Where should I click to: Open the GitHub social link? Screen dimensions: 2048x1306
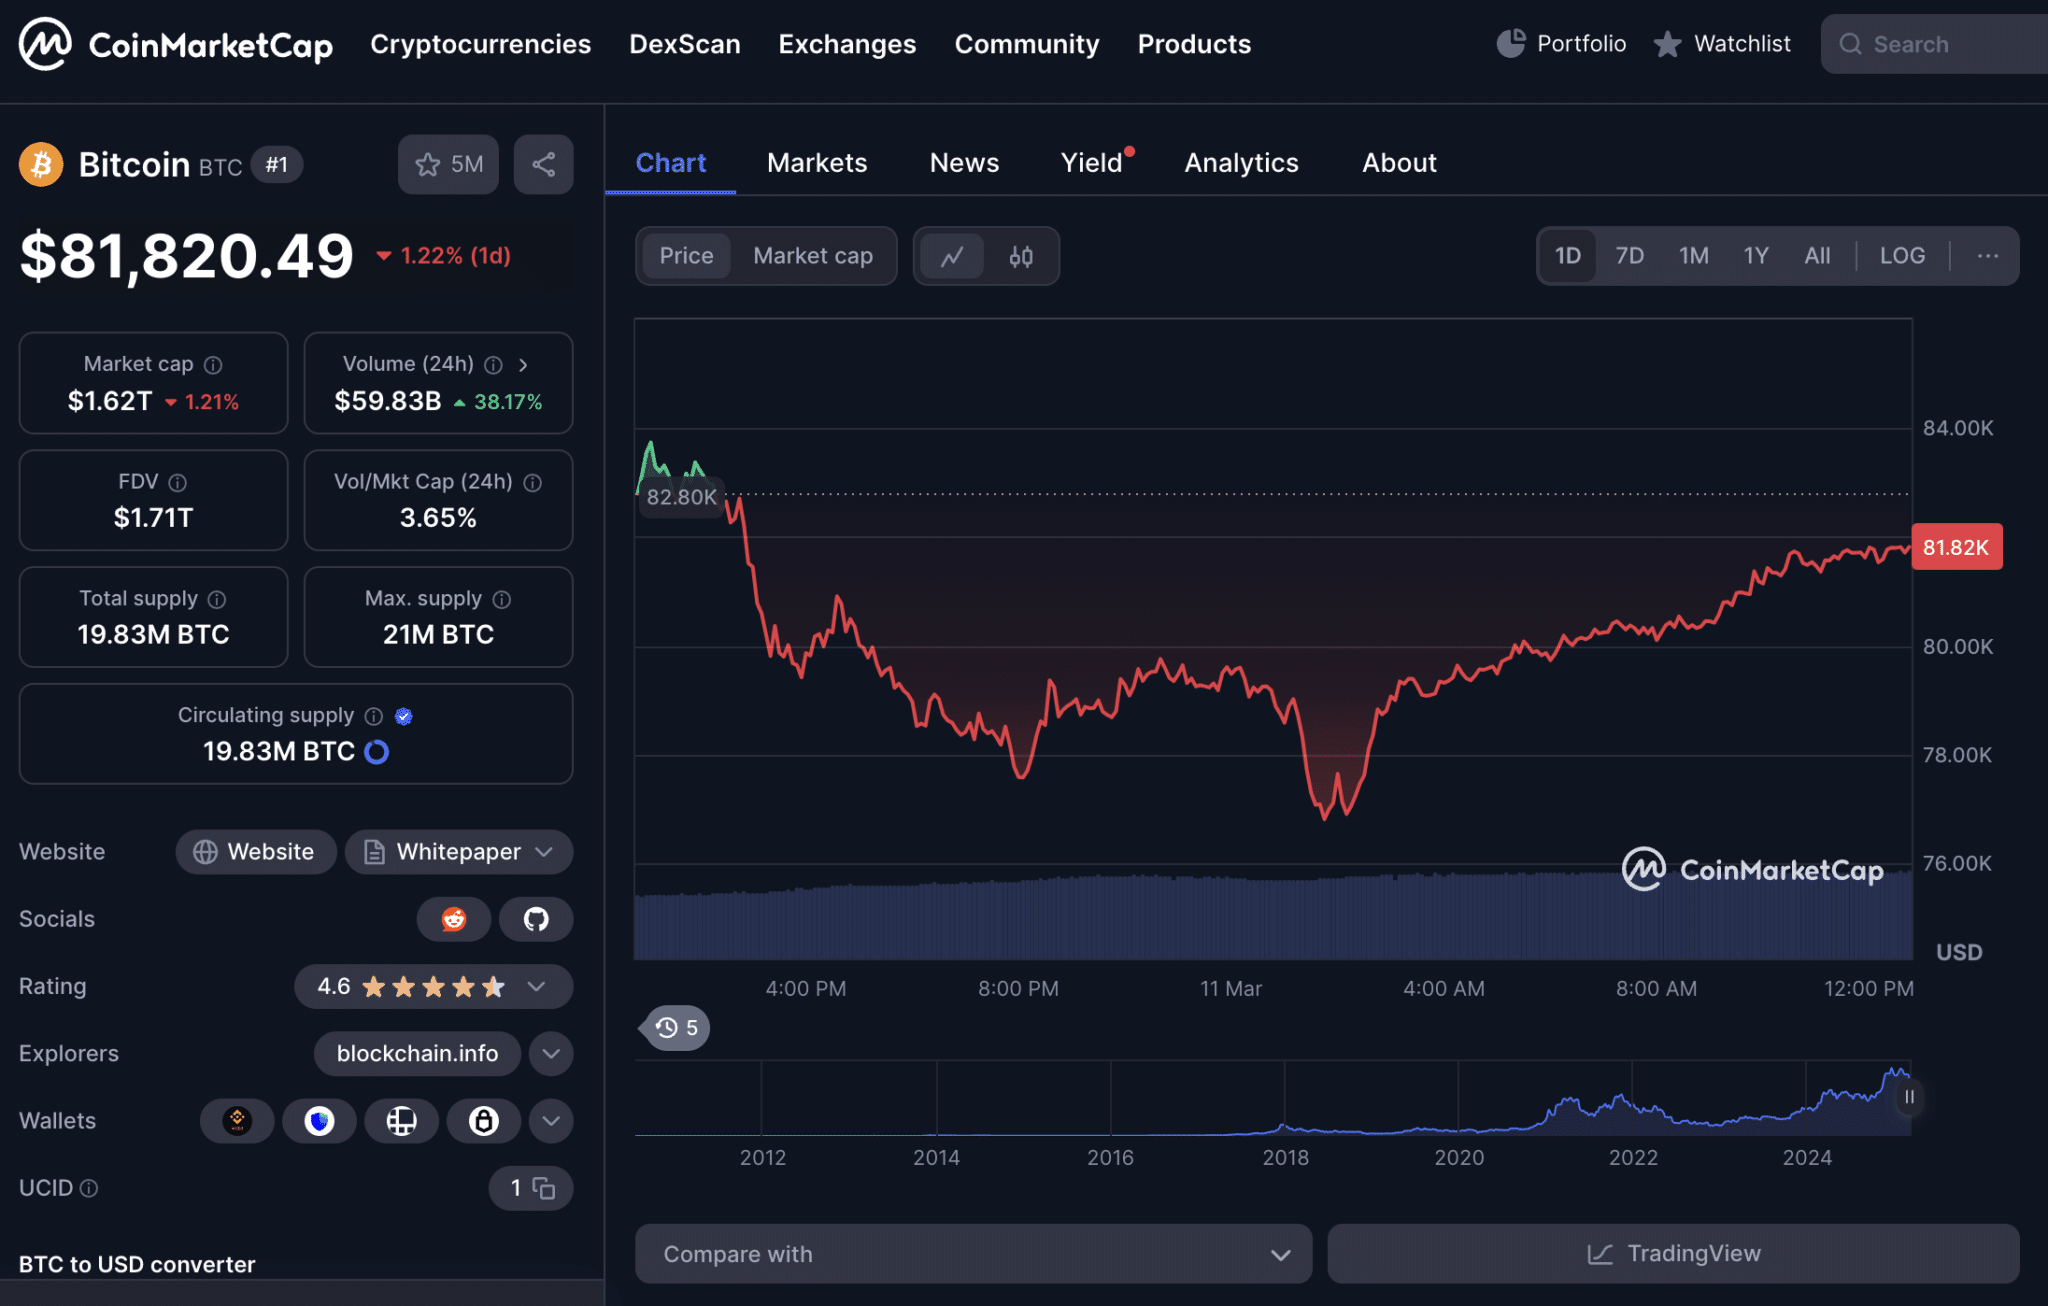click(x=536, y=919)
